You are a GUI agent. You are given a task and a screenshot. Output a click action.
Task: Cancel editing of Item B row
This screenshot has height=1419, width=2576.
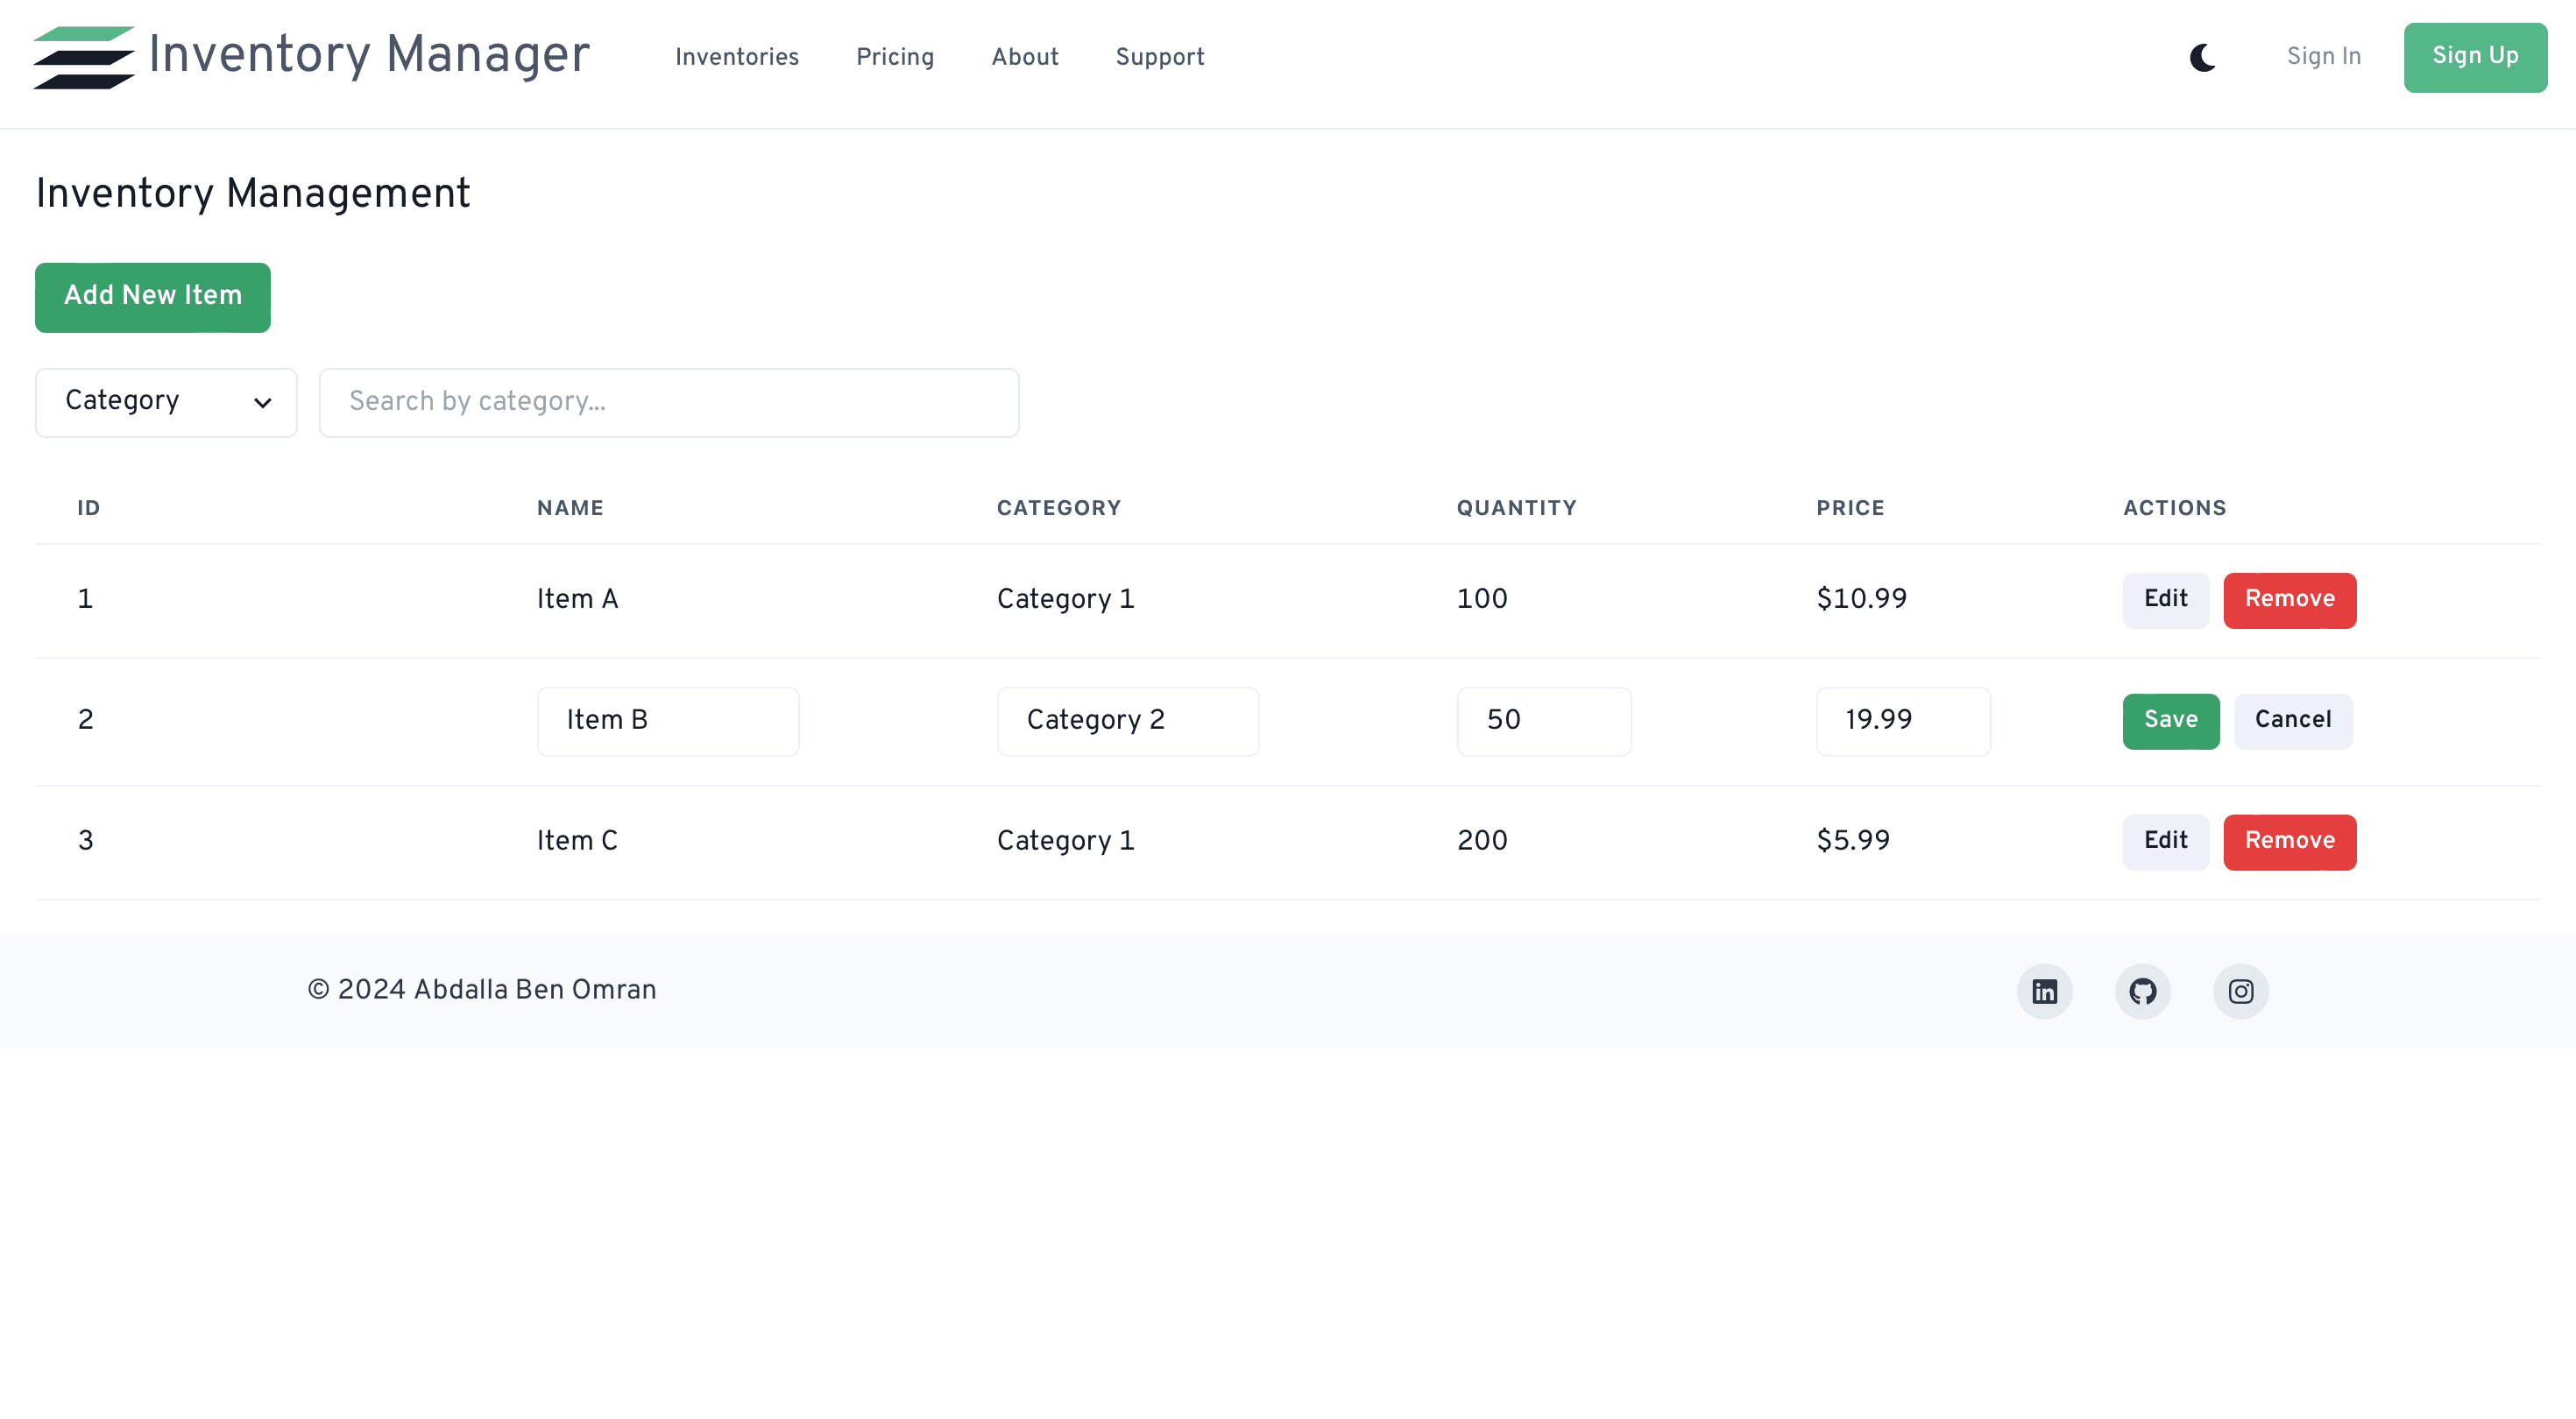coord(2292,721)
